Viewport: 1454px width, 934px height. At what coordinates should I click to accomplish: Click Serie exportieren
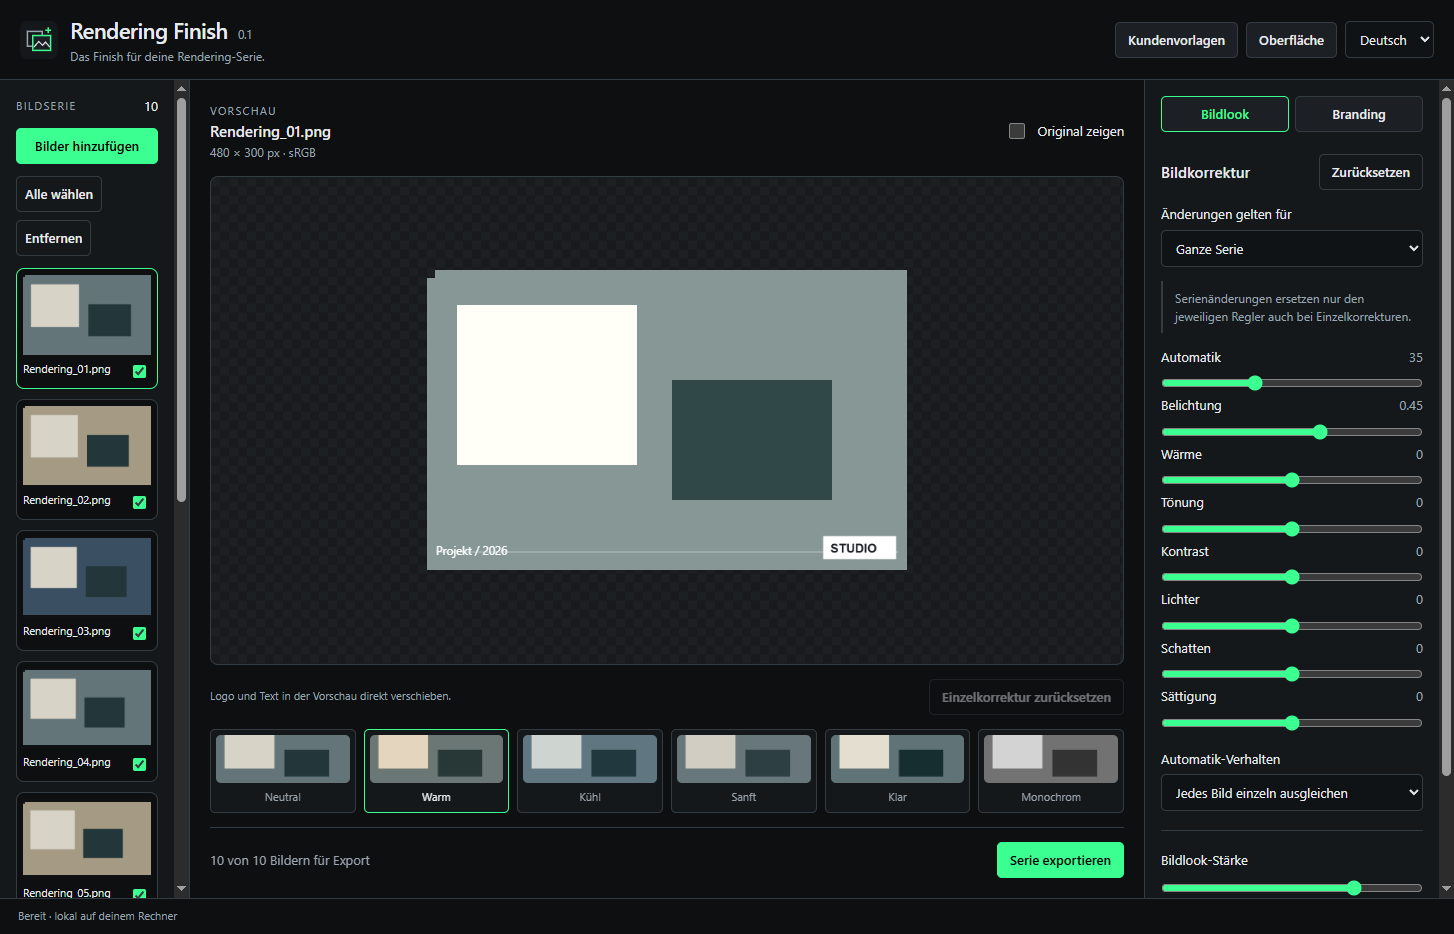point(1060,860)
